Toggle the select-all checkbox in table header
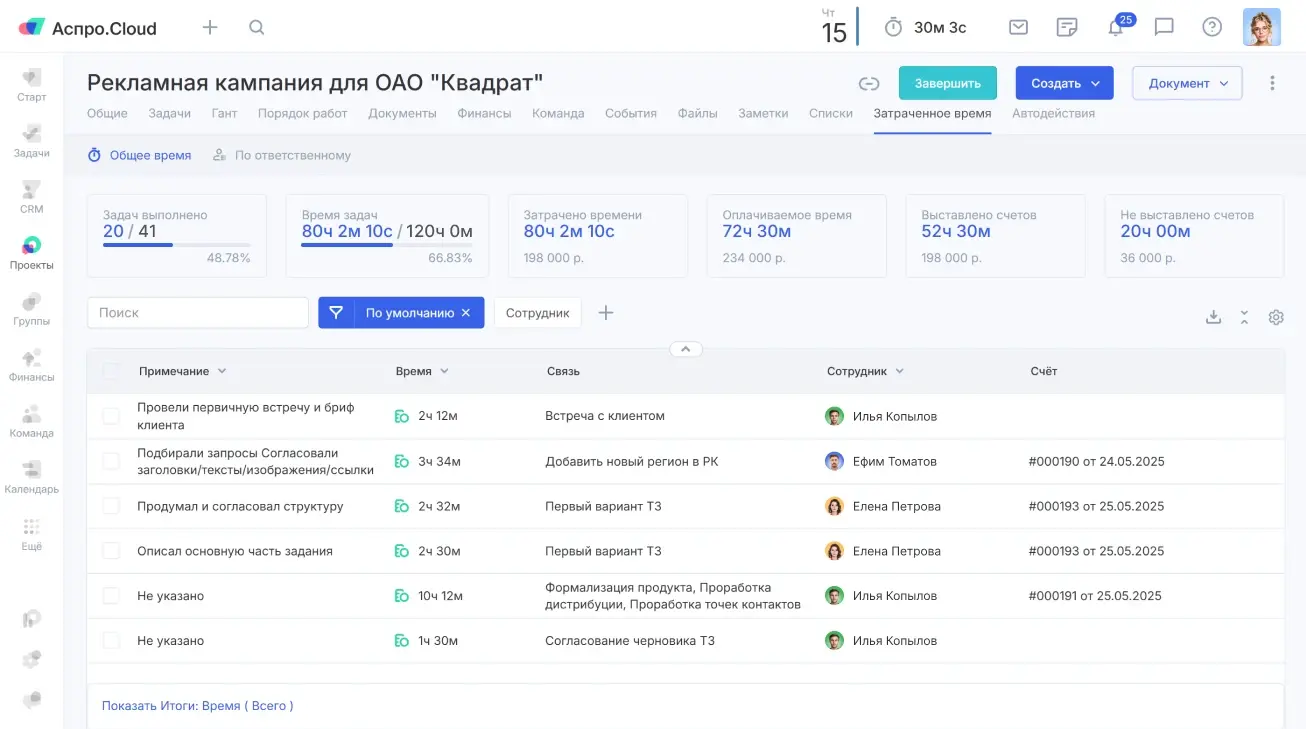The width and height of the screenshot is (1306, 729). 111,371
